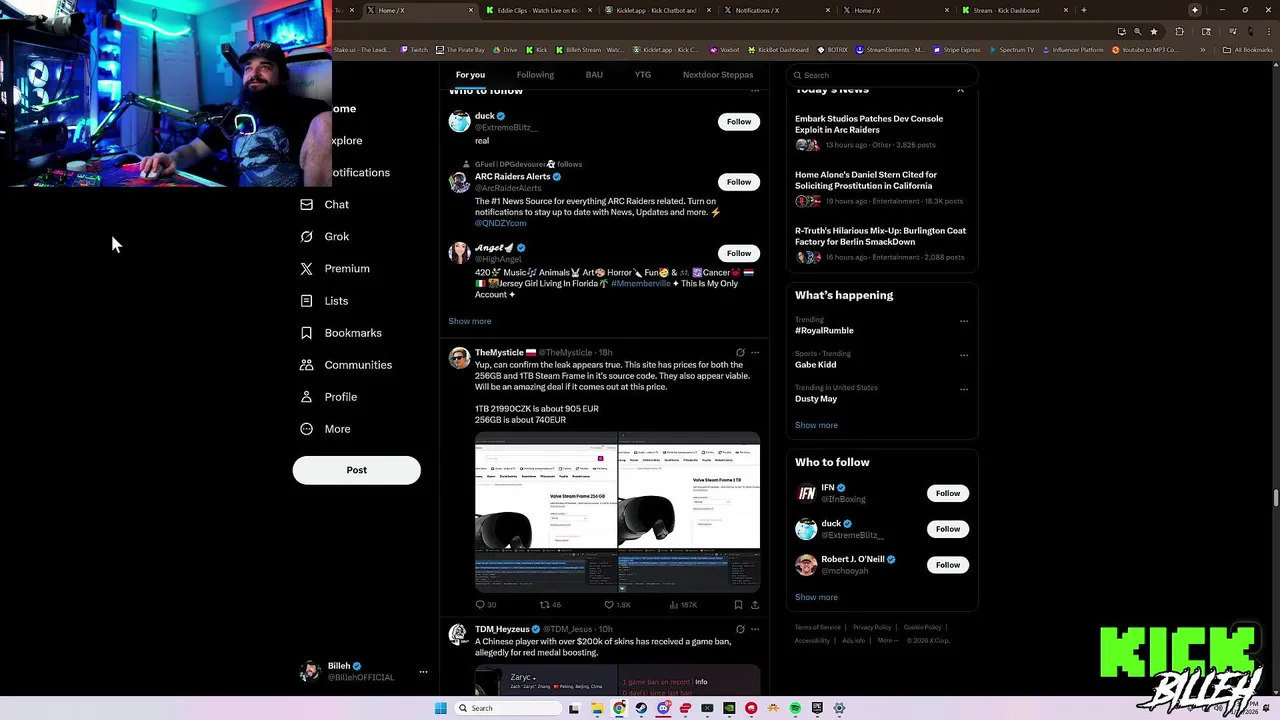This screenshot has height=720, width=1280.
Task: Open options for the Gabe Kidd trend
Action: (964, 355)
